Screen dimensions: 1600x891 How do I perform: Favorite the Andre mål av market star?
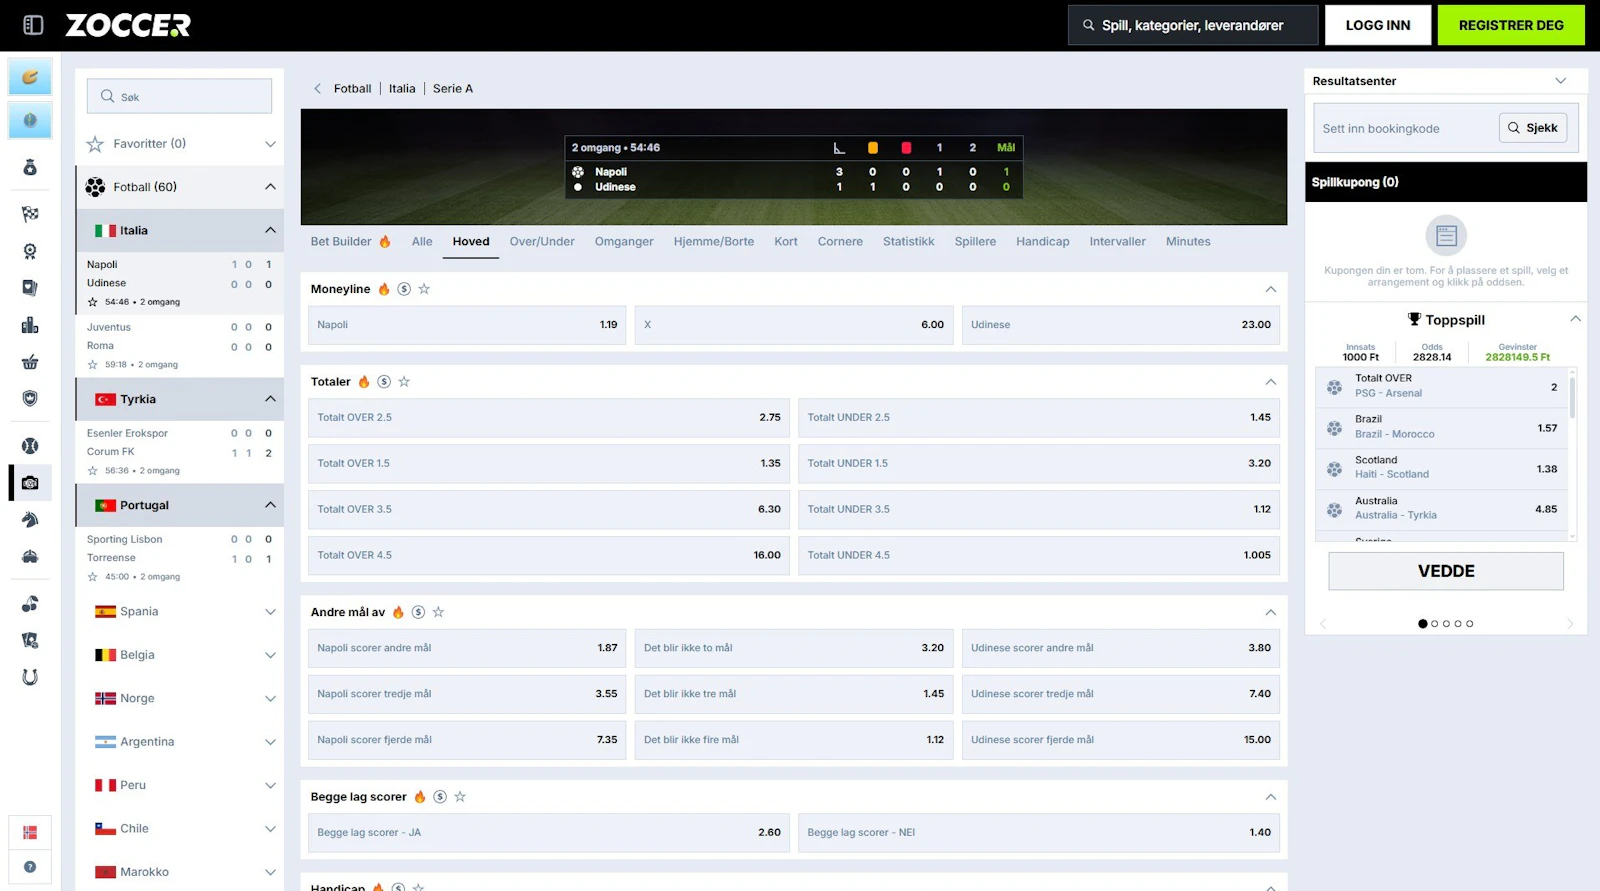pyautogui.click(x=438, y=612)
